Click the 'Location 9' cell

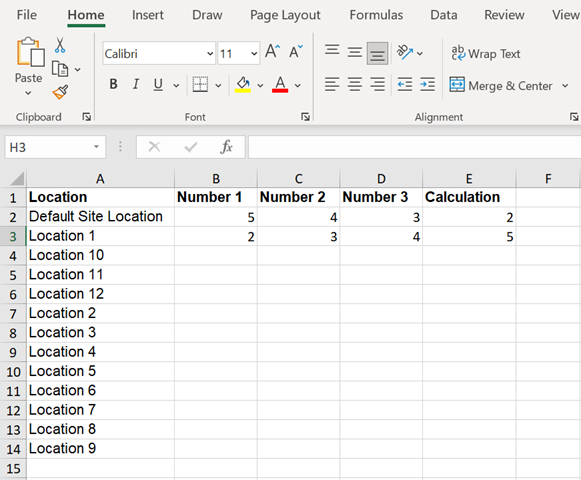(100, 448)
